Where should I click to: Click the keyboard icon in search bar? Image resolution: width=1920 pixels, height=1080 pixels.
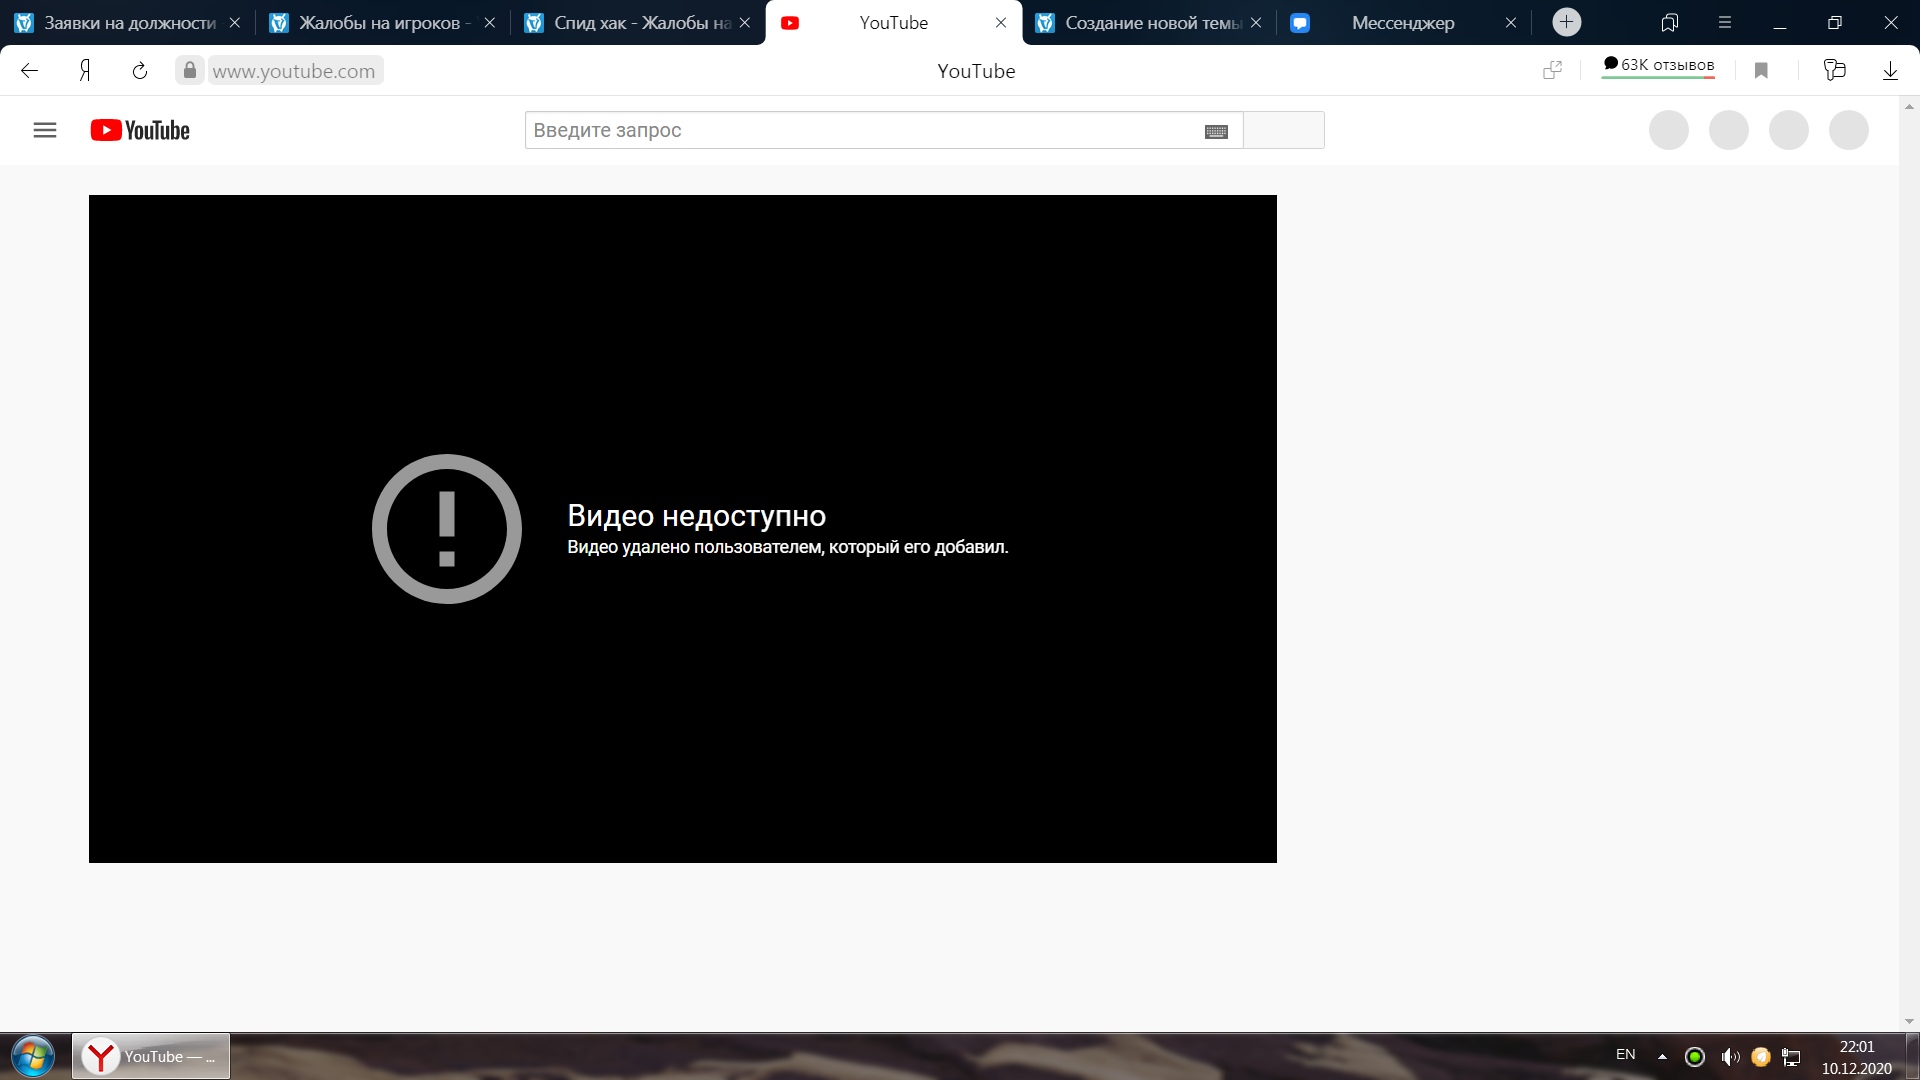click(x=1216, y=129)
